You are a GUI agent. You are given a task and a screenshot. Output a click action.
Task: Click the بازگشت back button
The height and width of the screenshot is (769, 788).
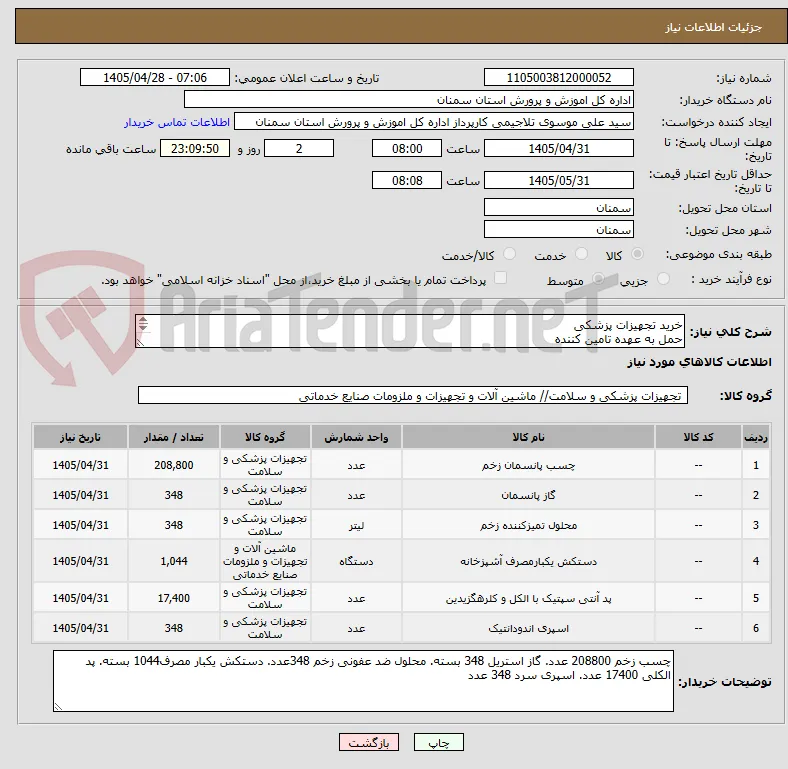click(x=369, y=742)
